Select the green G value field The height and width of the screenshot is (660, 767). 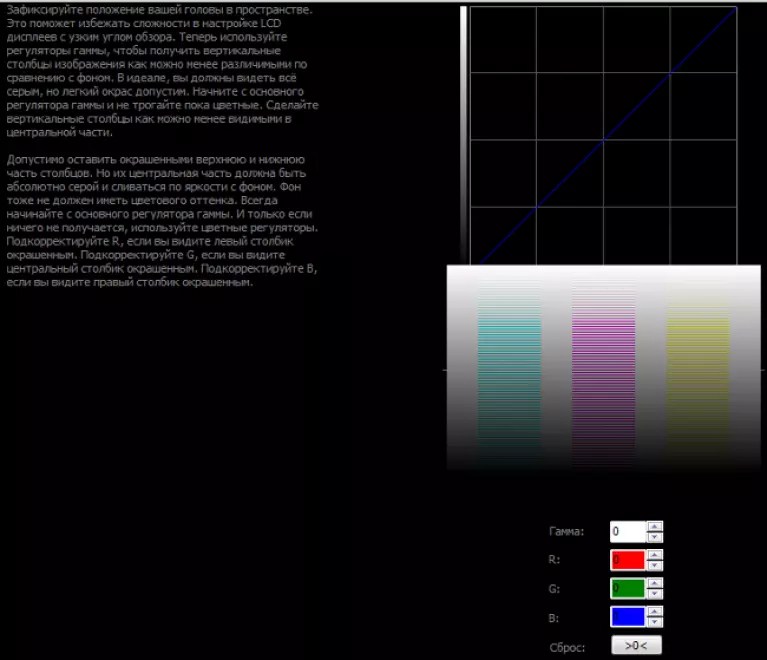coord(628,589)
